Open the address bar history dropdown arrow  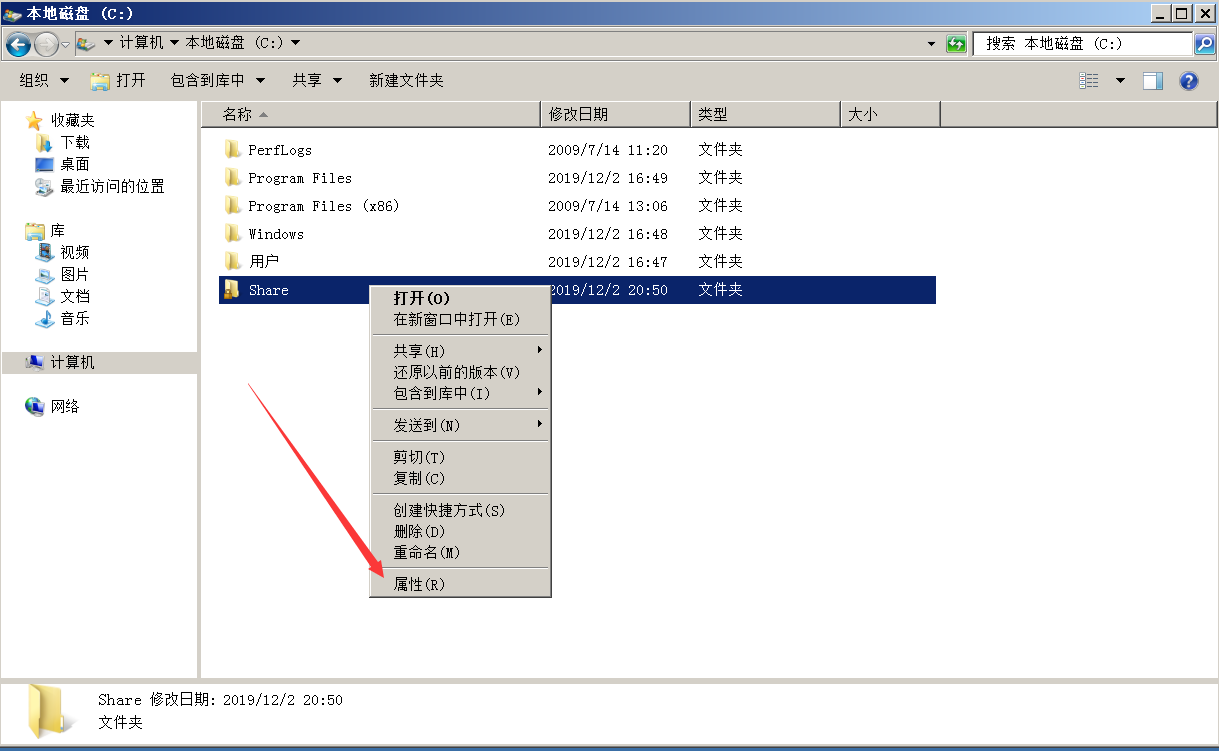click(931, 44)
